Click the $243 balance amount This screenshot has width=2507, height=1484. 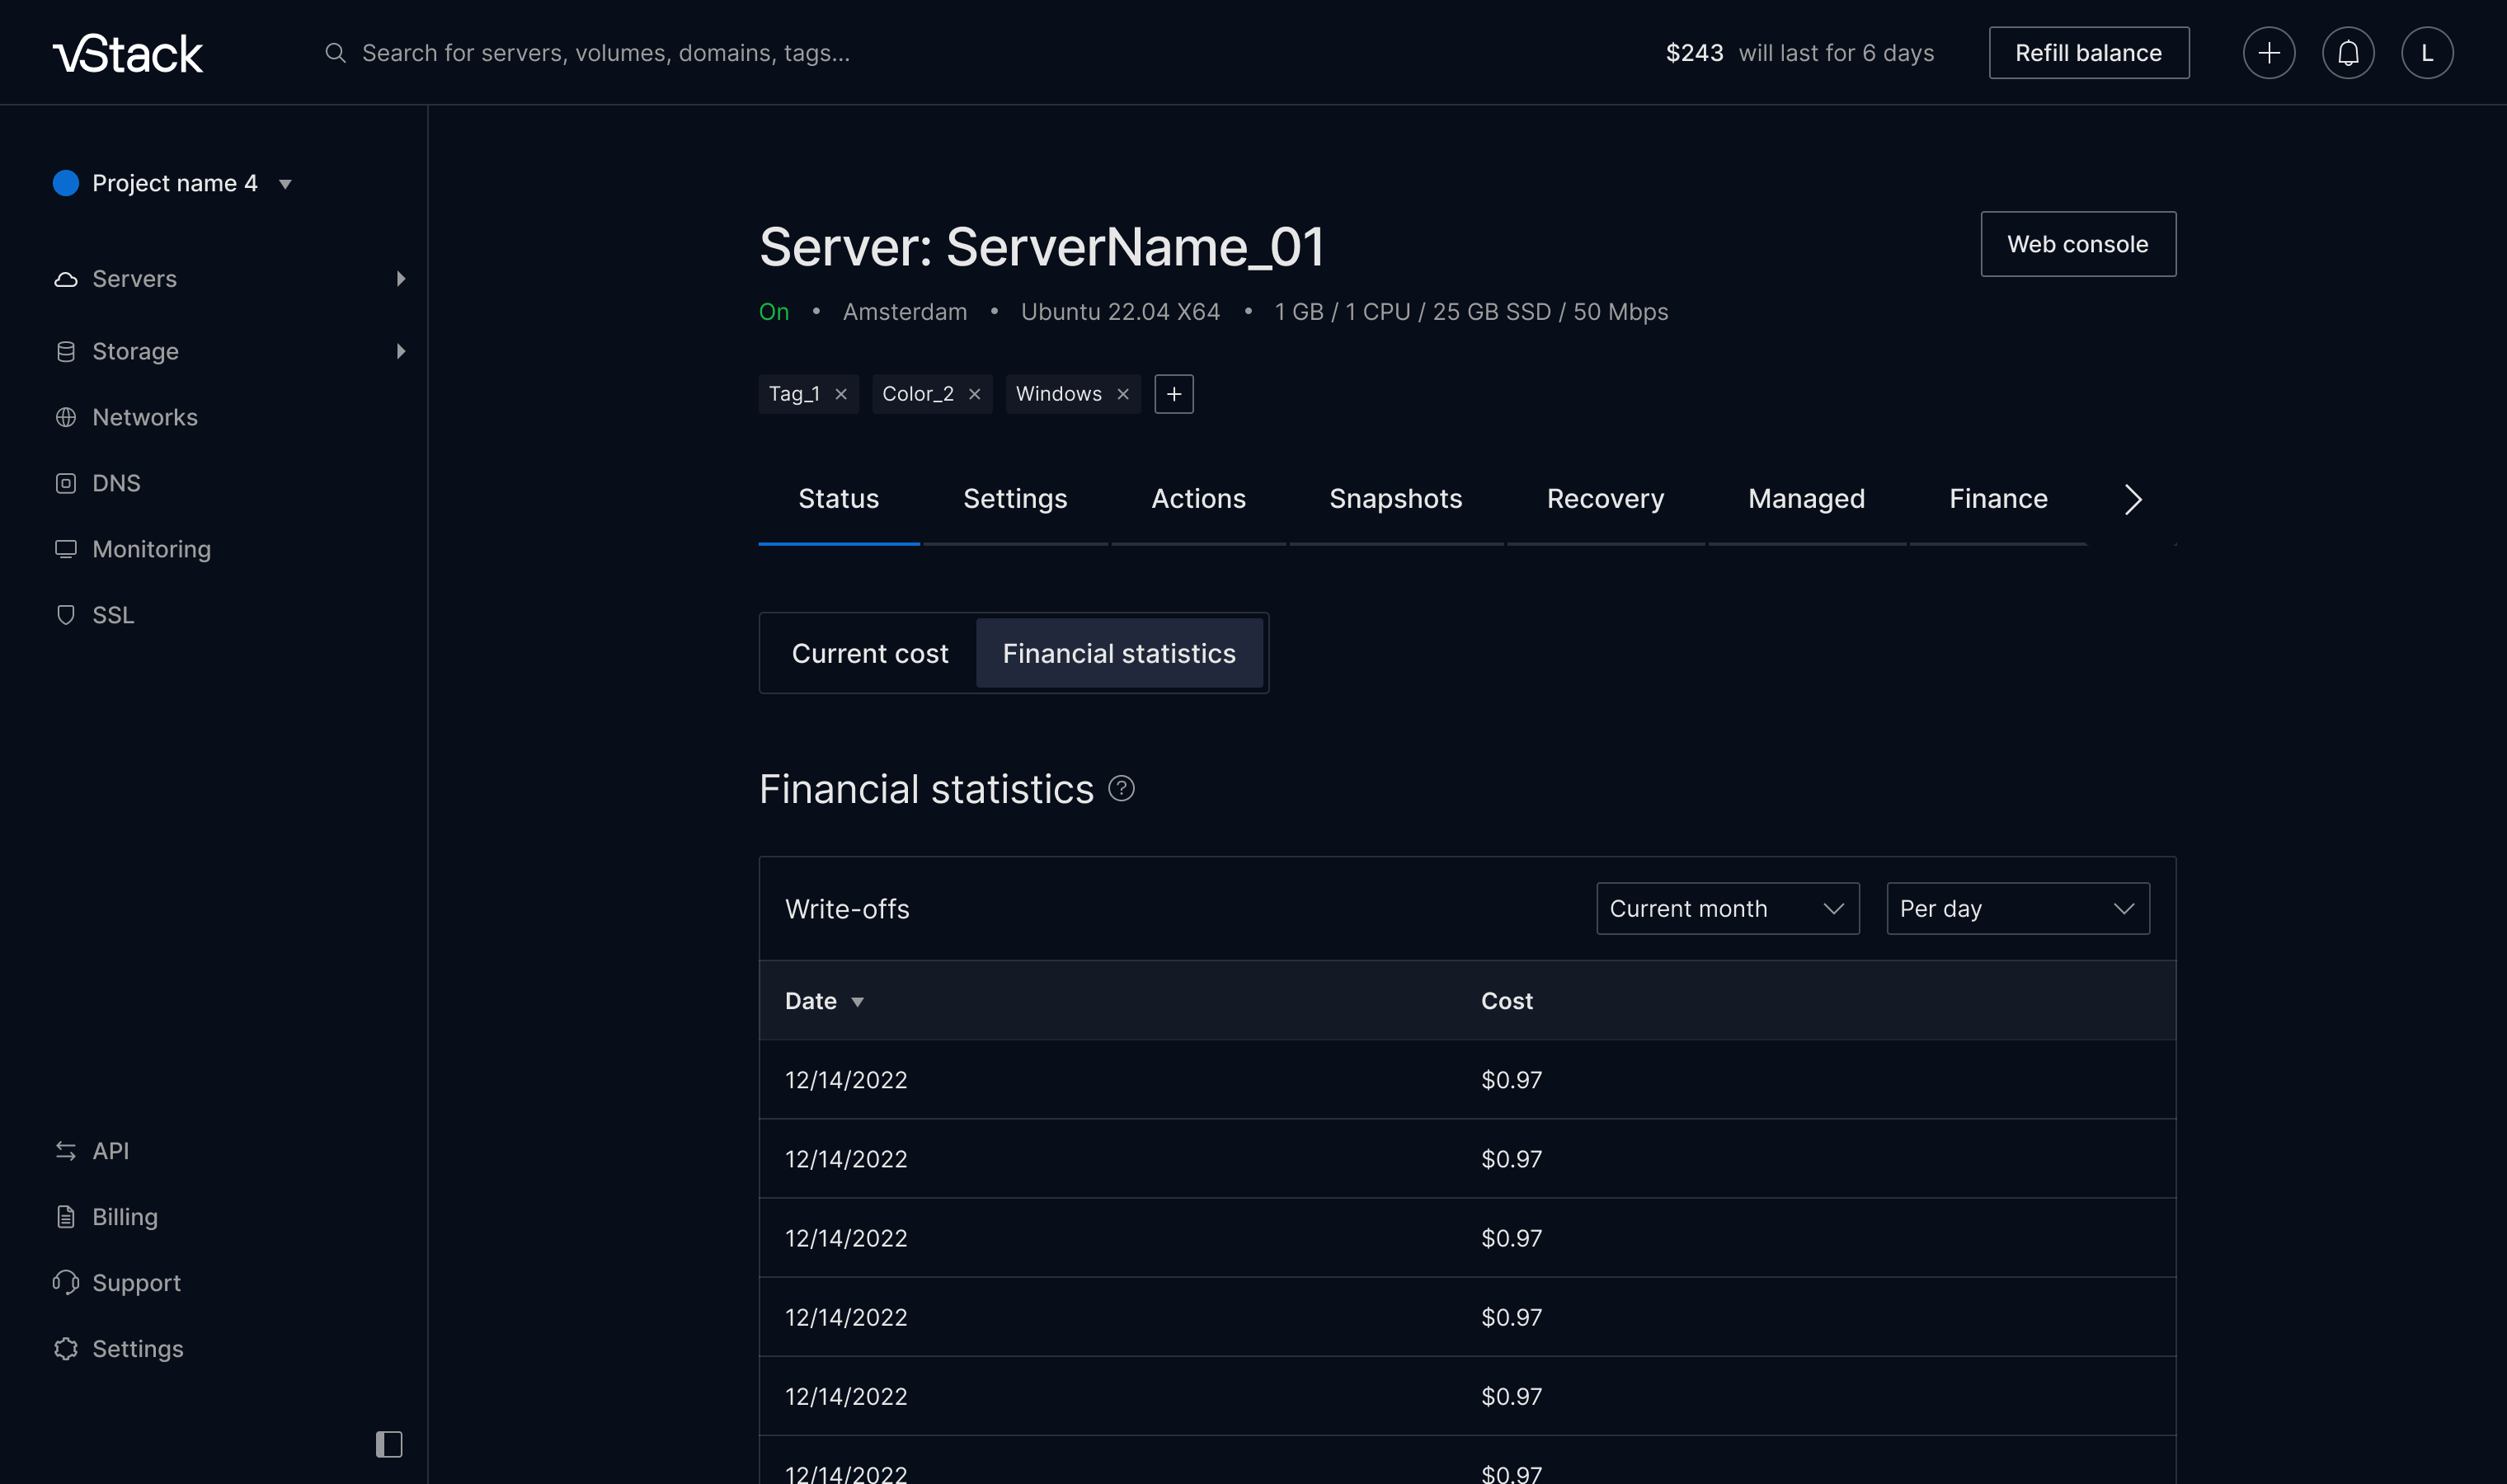click(x=1694, y=53)
